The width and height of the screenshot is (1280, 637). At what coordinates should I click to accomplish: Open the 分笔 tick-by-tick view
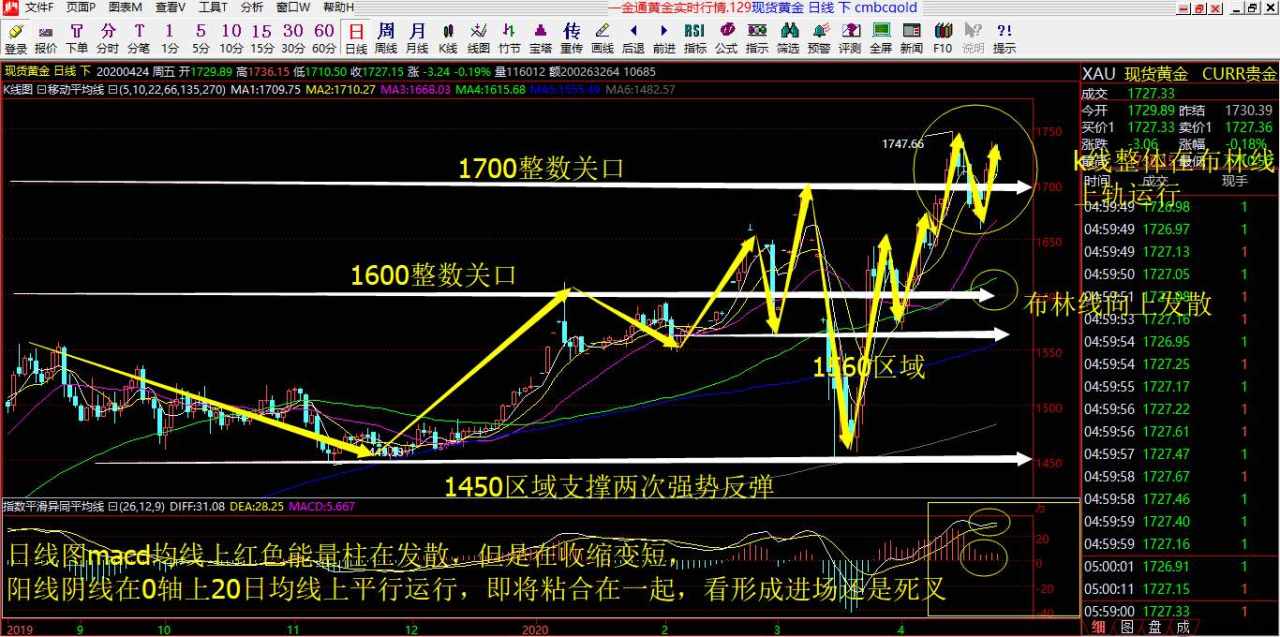139,38
